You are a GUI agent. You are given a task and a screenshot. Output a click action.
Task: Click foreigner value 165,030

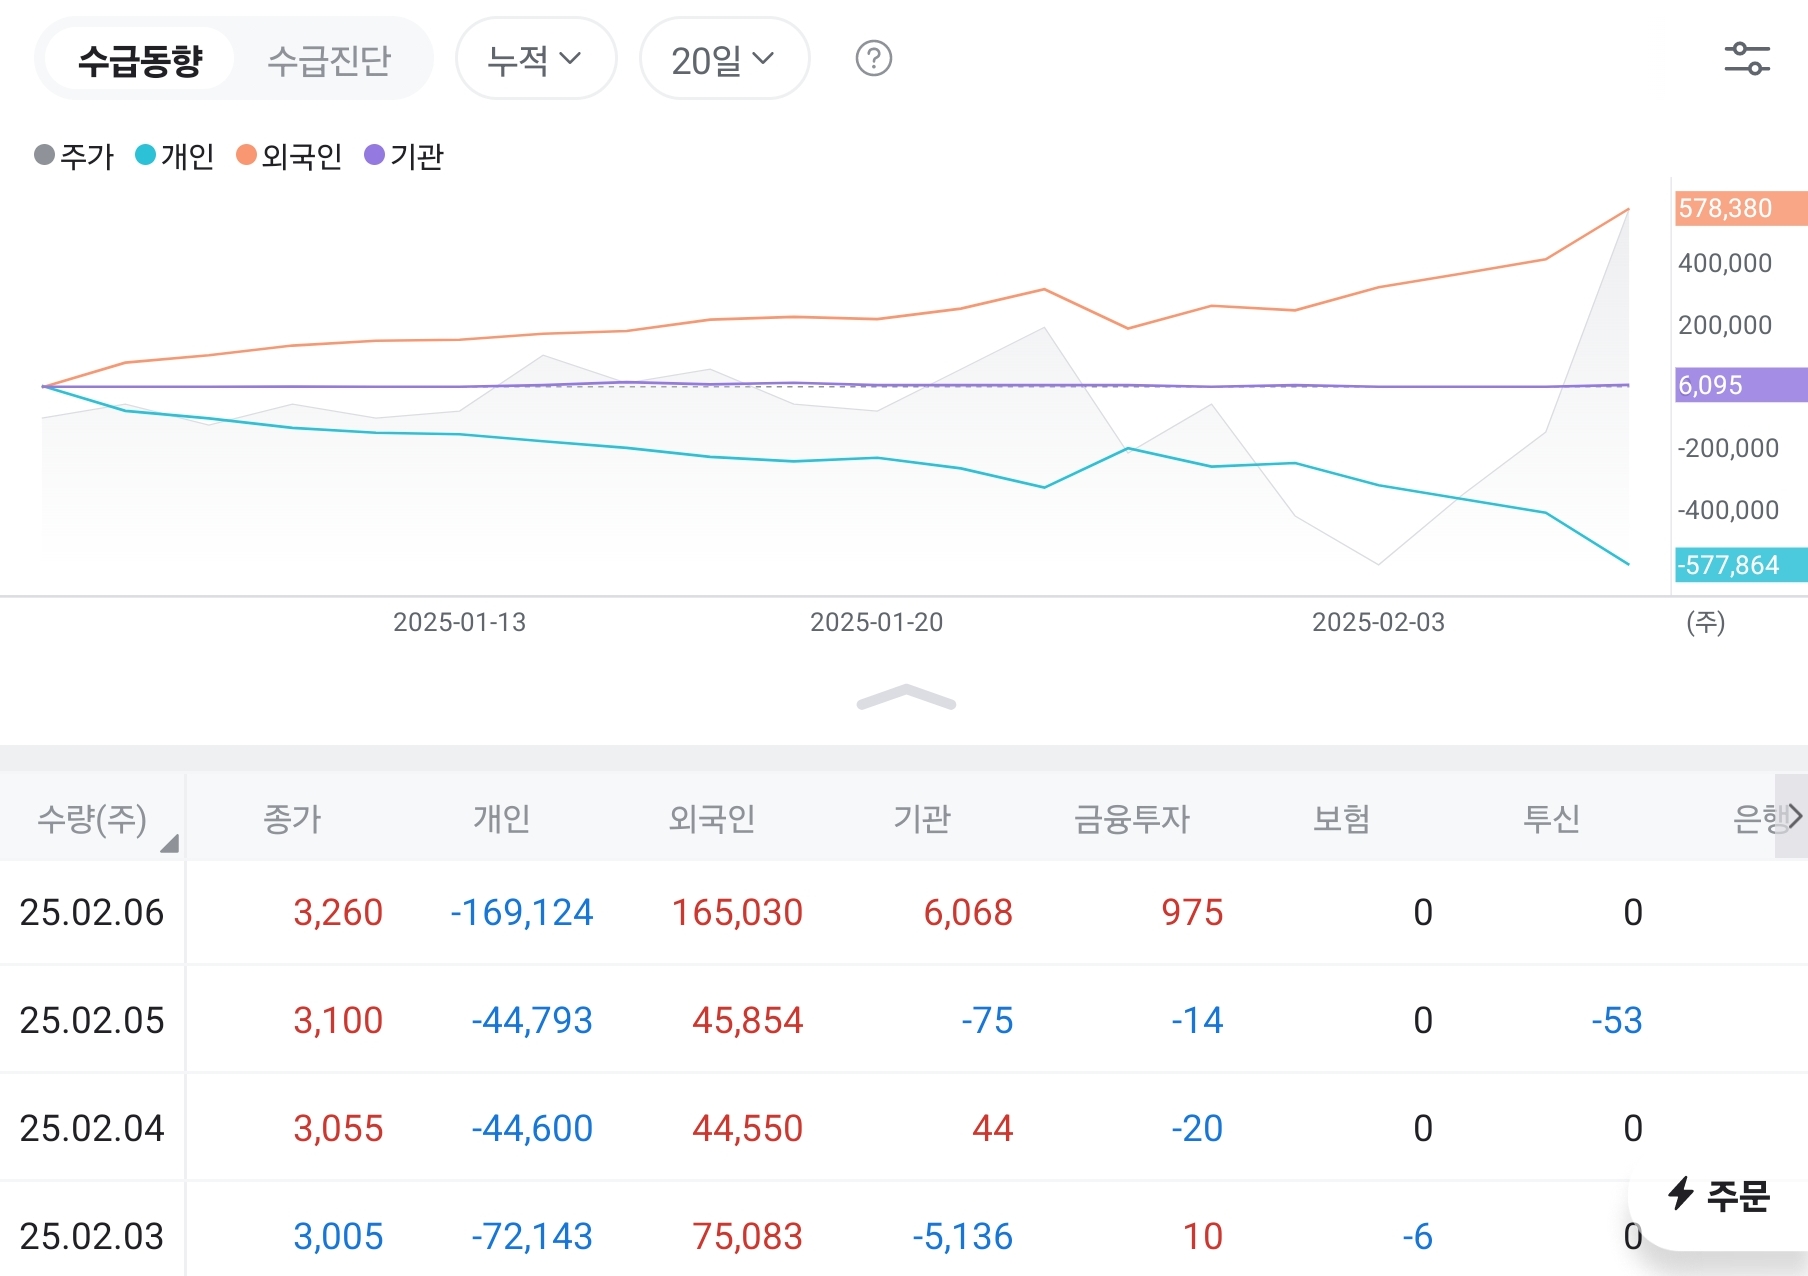(737, 912)
